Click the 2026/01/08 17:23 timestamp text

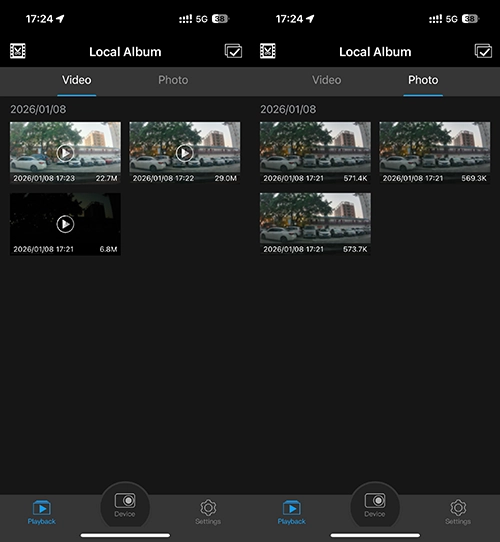point(44,178)
